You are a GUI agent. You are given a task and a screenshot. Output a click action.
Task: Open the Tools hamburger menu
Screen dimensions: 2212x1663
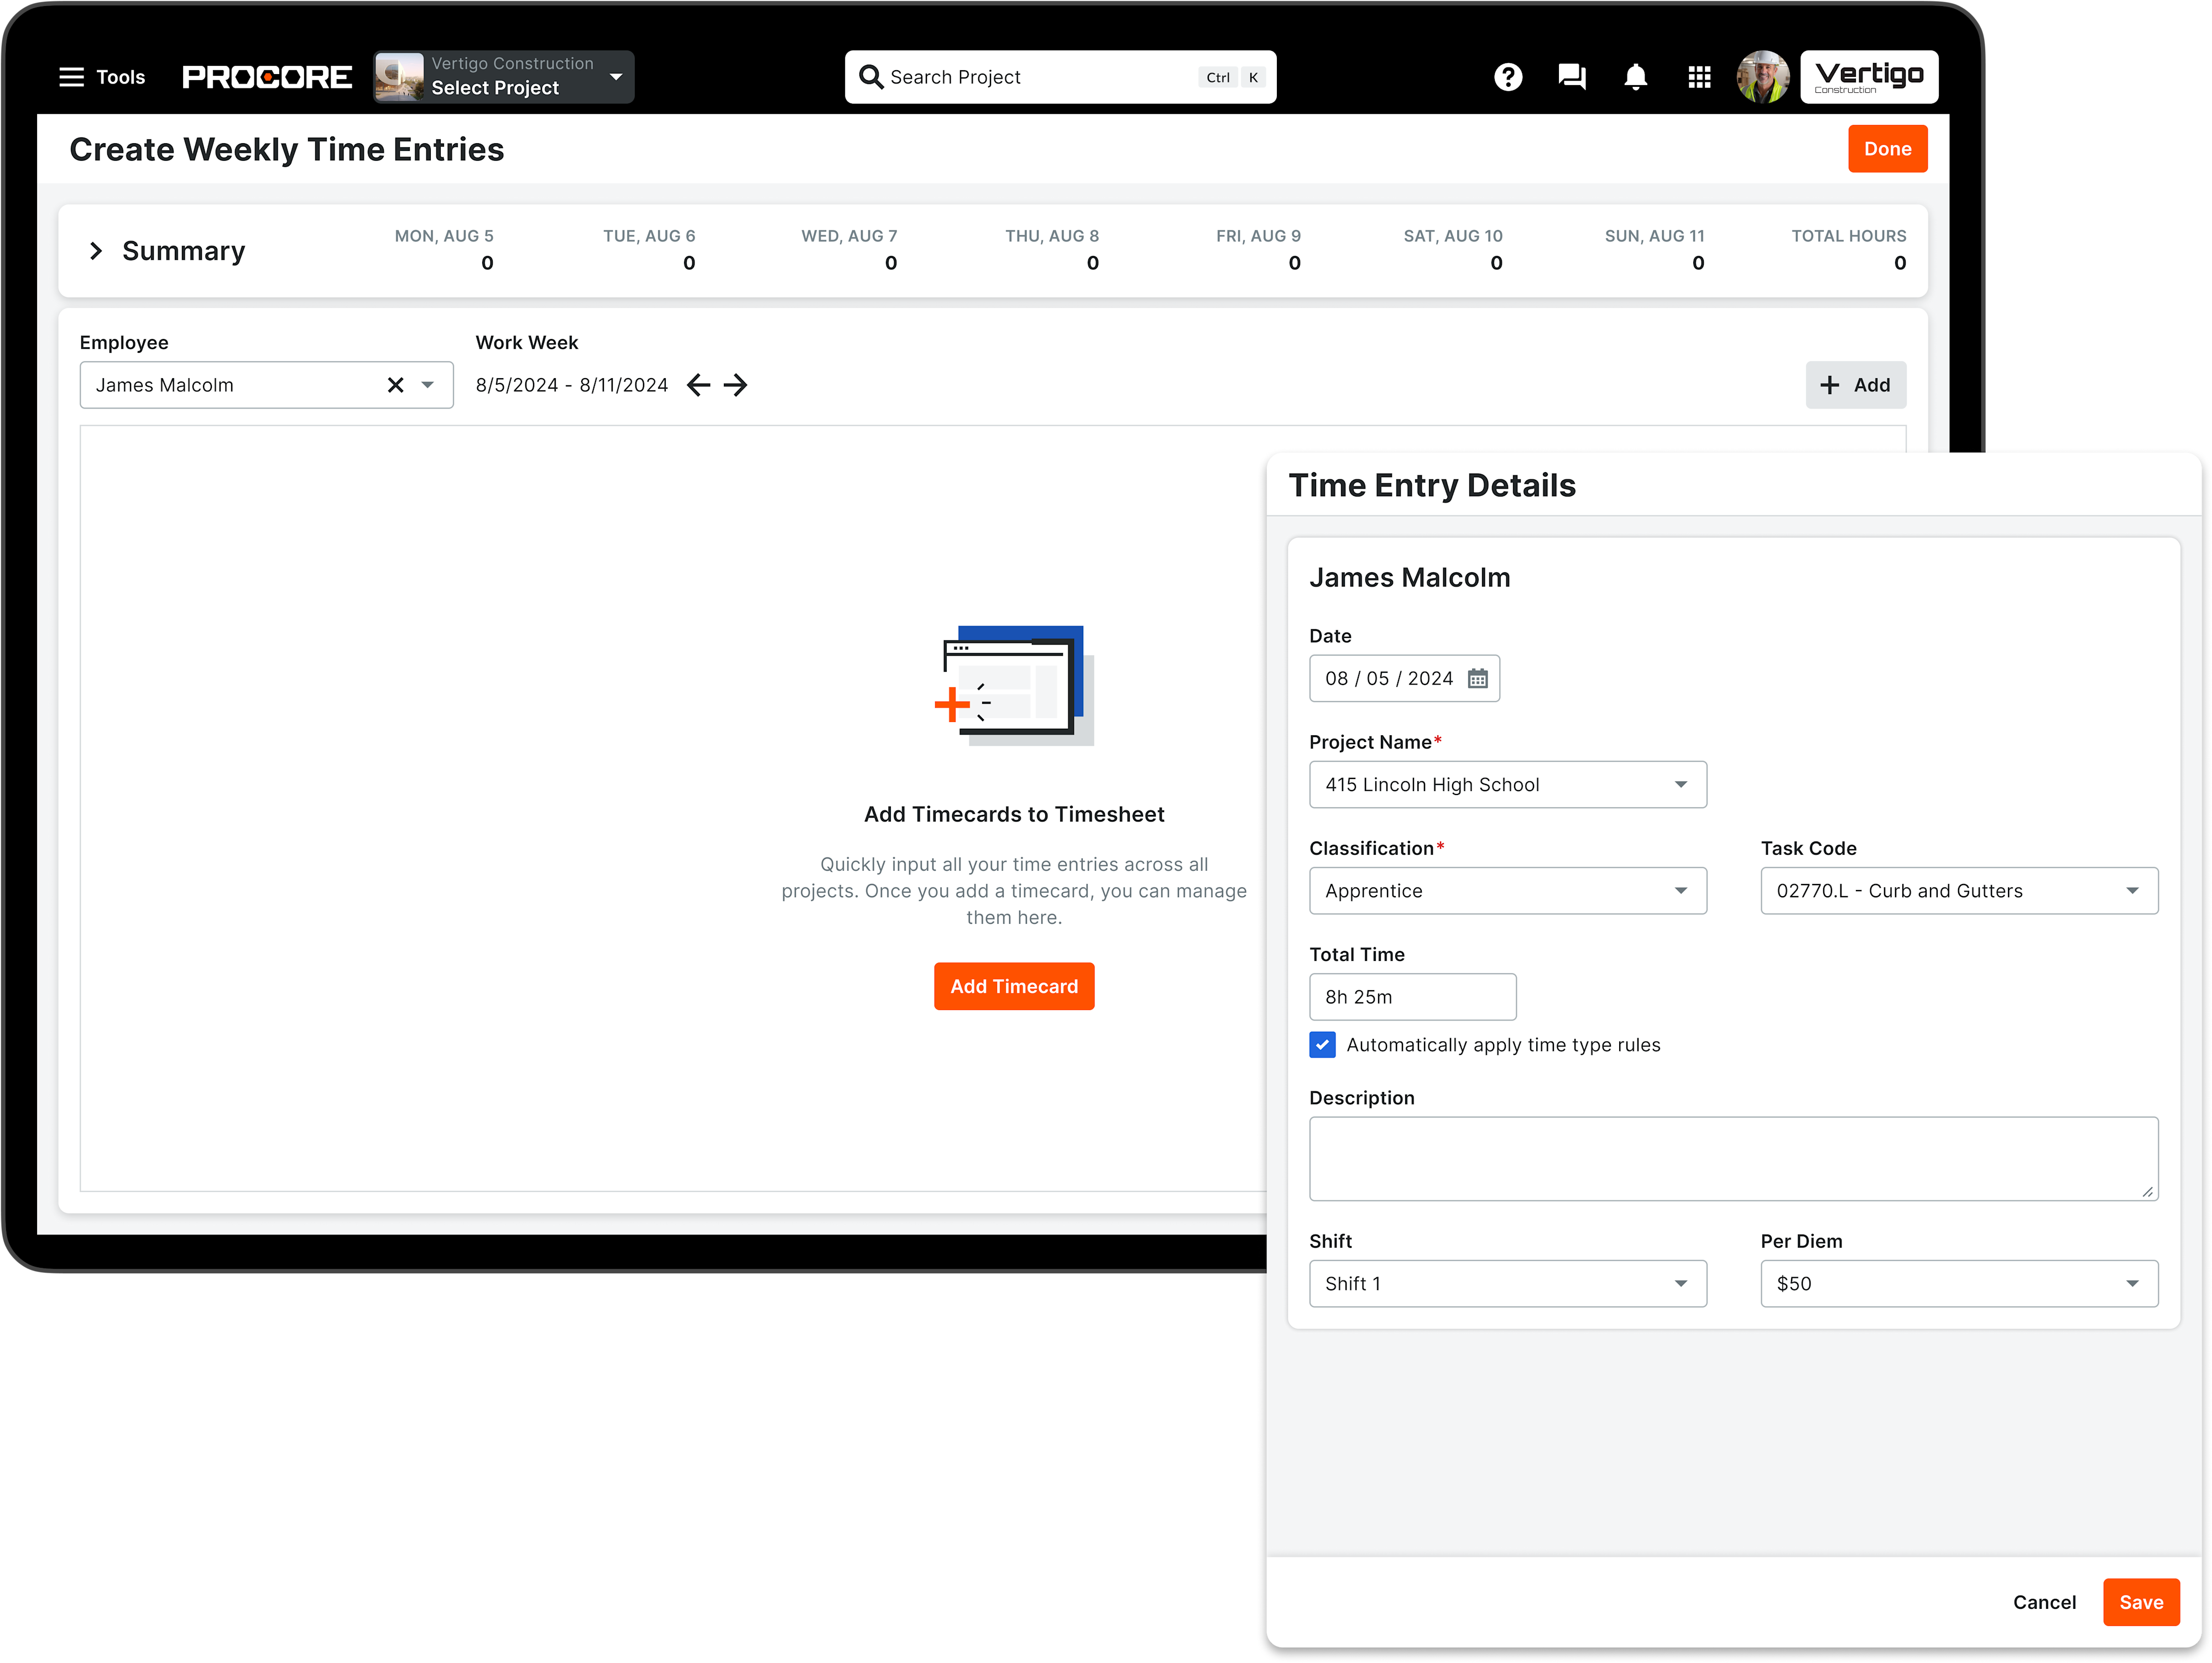[101, 77]
